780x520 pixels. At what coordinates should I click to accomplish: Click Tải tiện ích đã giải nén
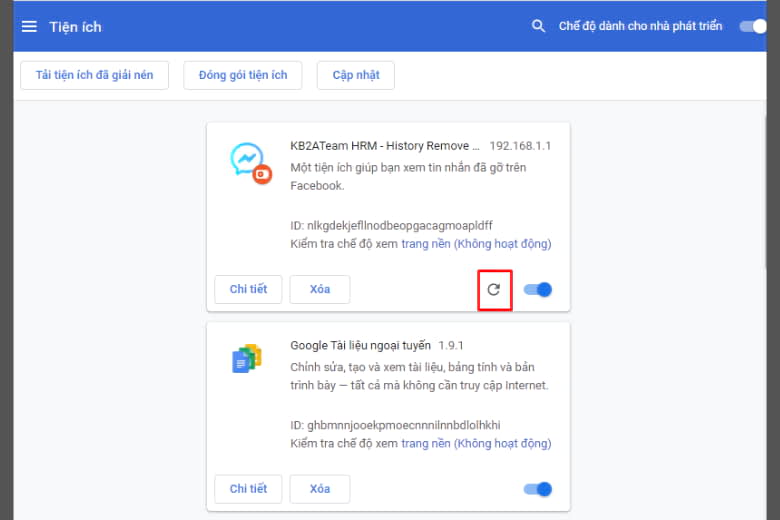click(x=95, y=75)
